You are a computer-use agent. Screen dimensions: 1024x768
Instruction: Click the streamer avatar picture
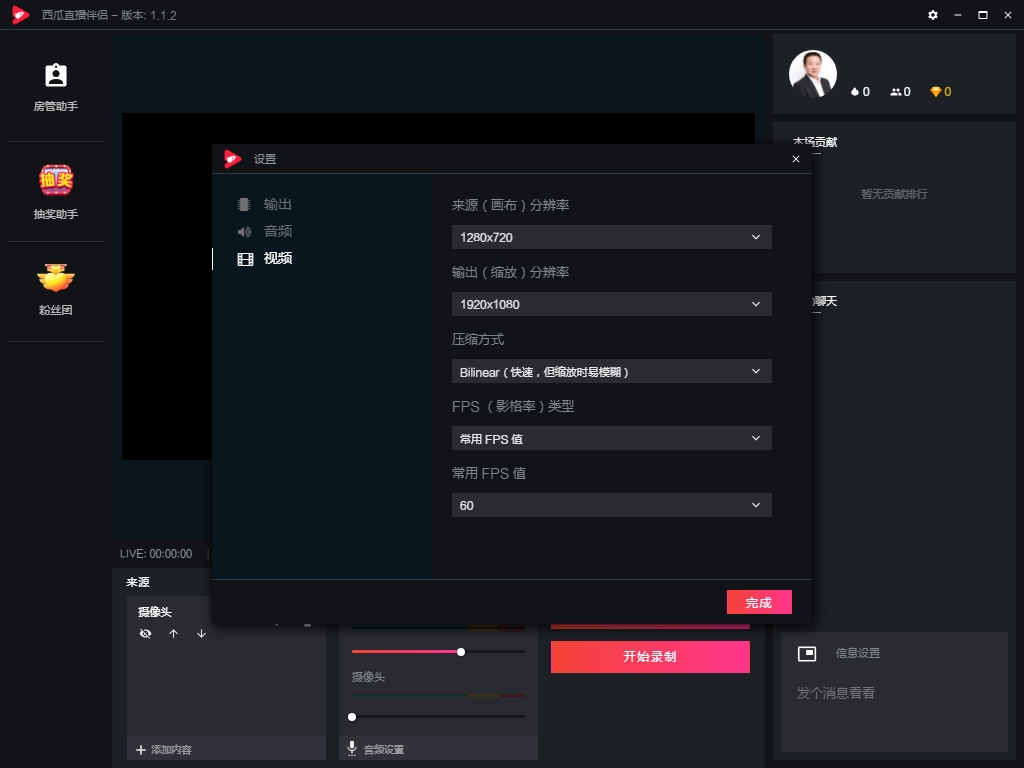[813, 75]
